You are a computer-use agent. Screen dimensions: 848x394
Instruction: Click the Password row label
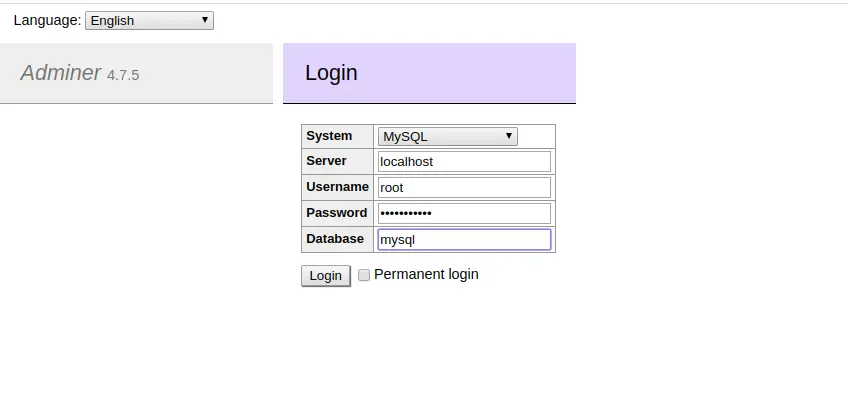(x=336, y=213)
